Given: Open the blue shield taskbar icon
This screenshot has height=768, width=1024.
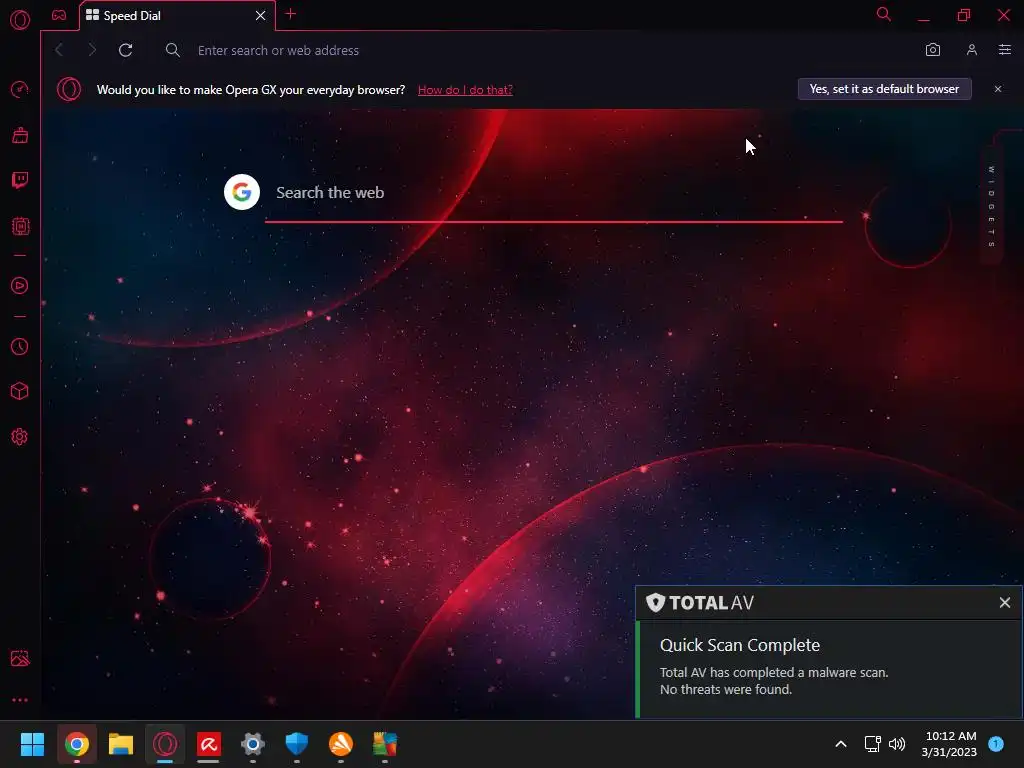Looking at the screenshot, I should pos(296,744).
